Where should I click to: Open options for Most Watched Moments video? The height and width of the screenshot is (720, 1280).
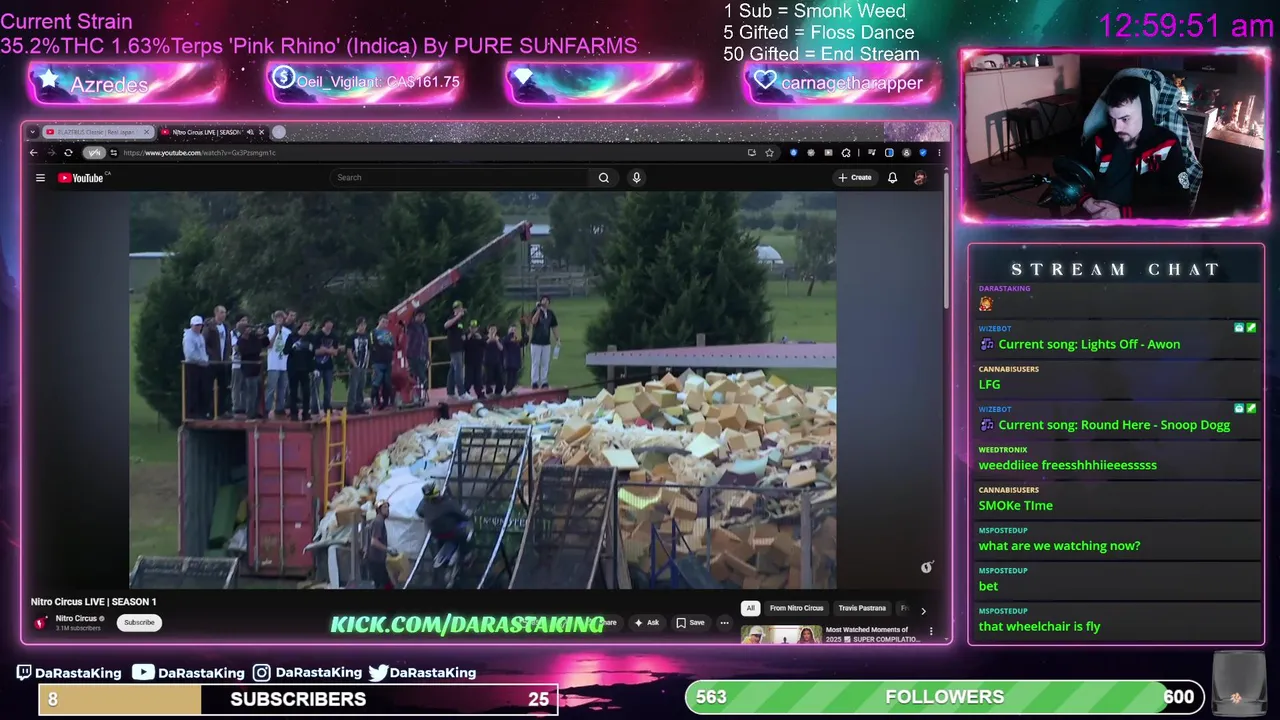[931, 632]
